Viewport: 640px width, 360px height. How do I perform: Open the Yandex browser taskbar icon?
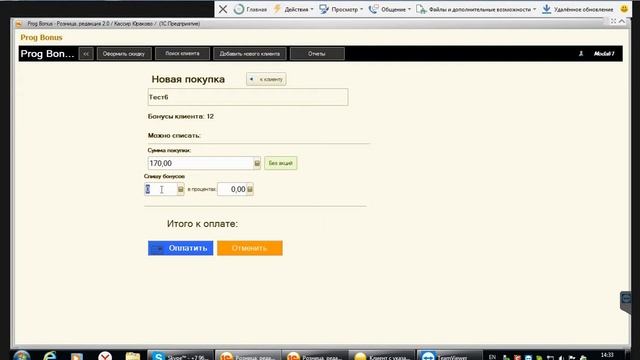pos(105,356)
